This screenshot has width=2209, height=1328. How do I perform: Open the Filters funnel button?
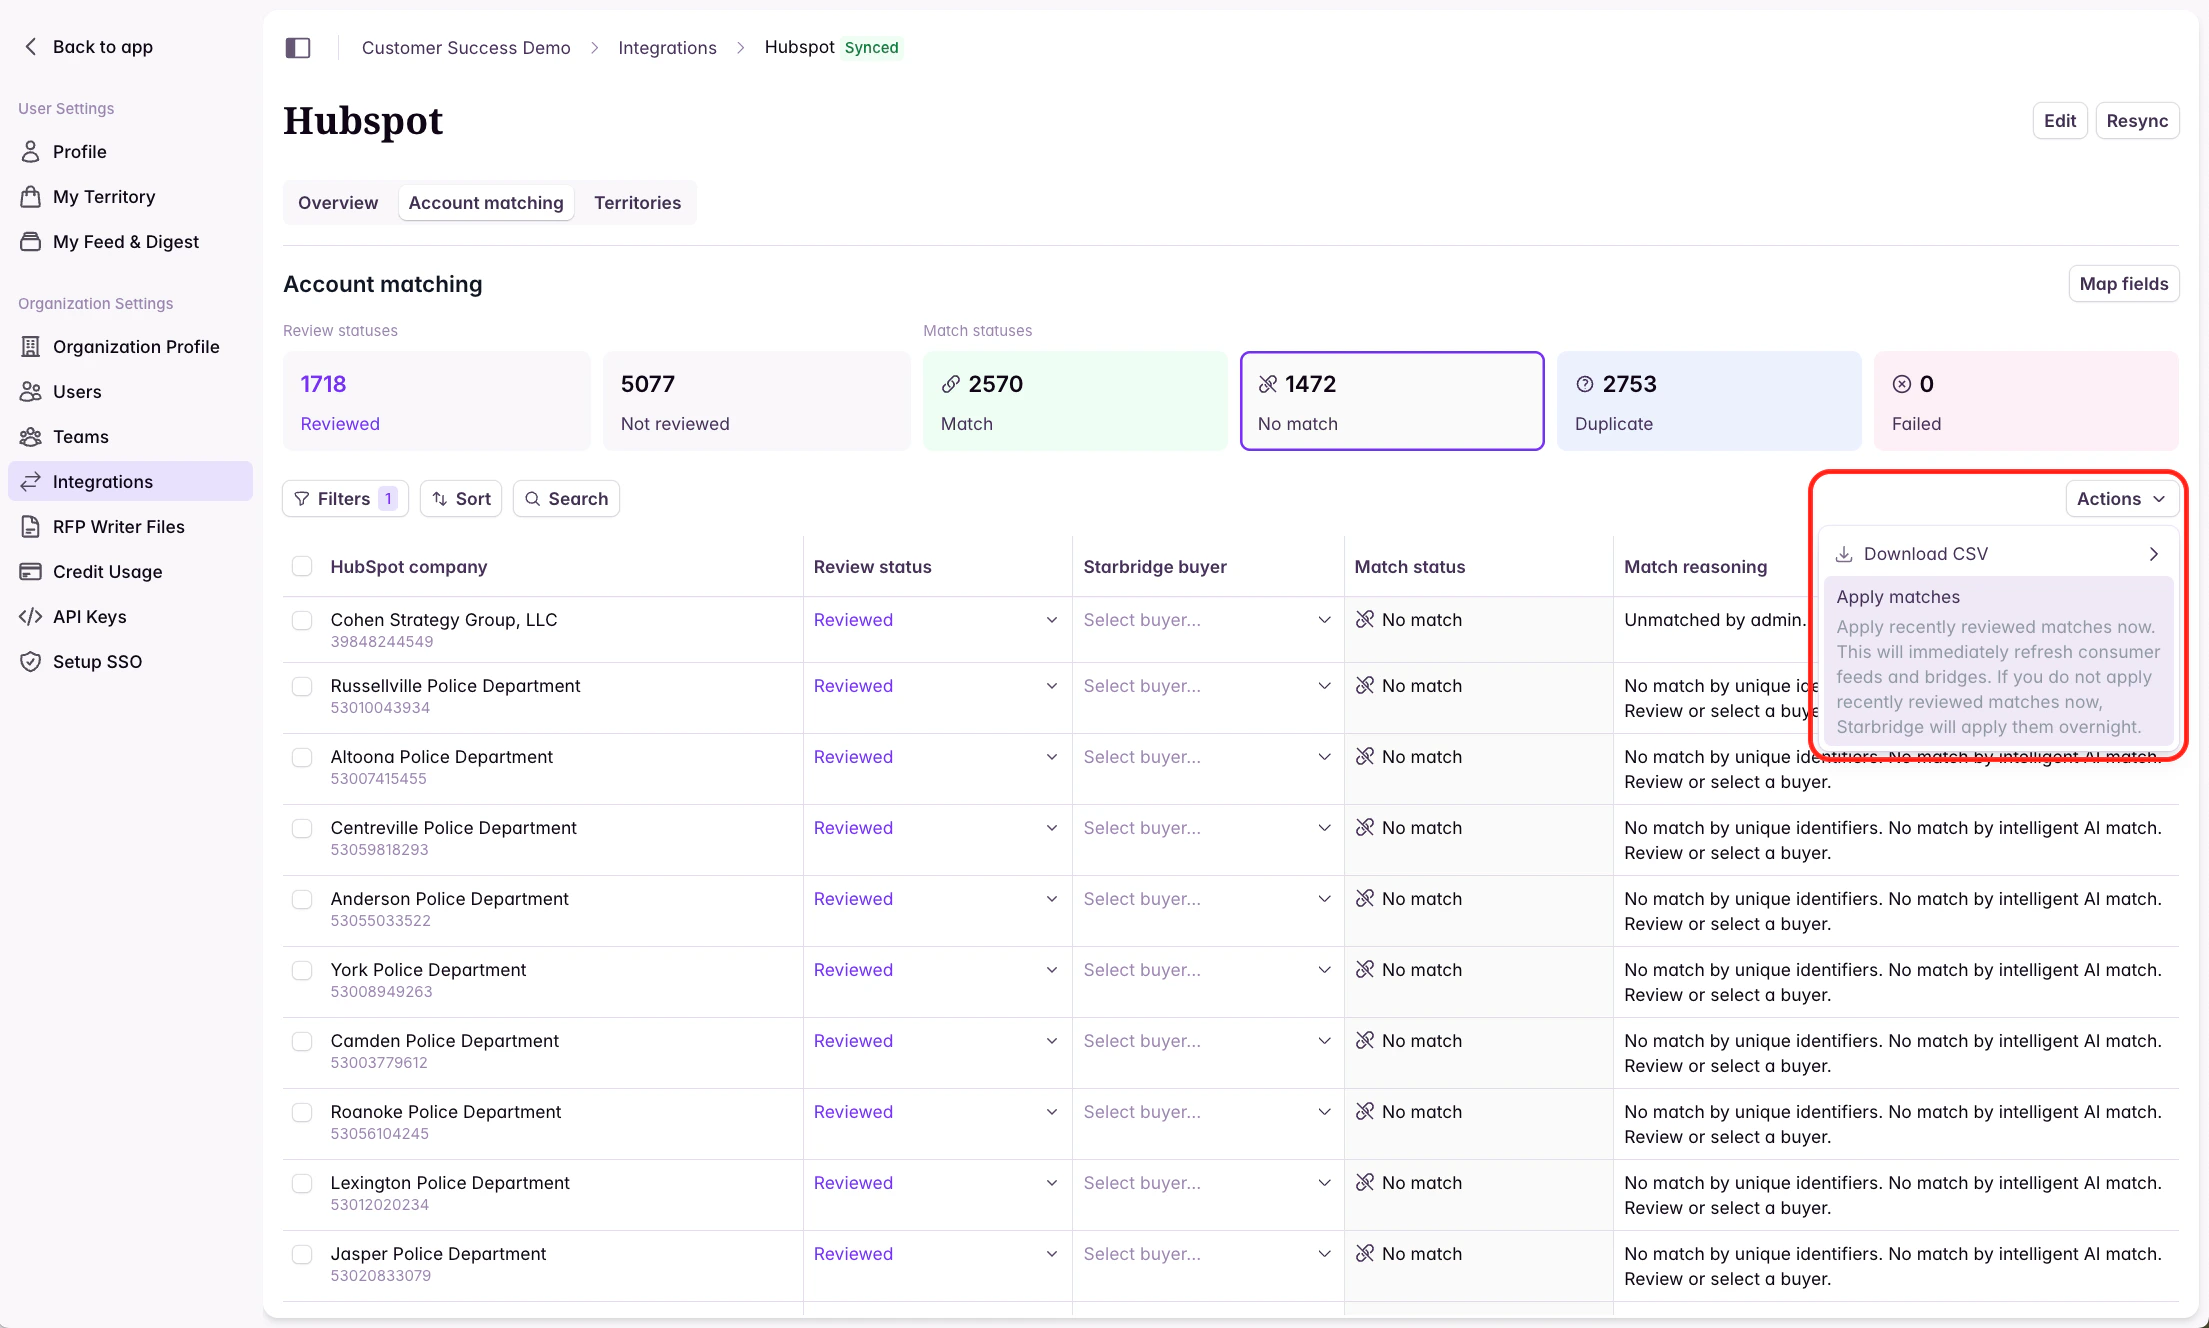pyautogui.click(x=345, y=499)
